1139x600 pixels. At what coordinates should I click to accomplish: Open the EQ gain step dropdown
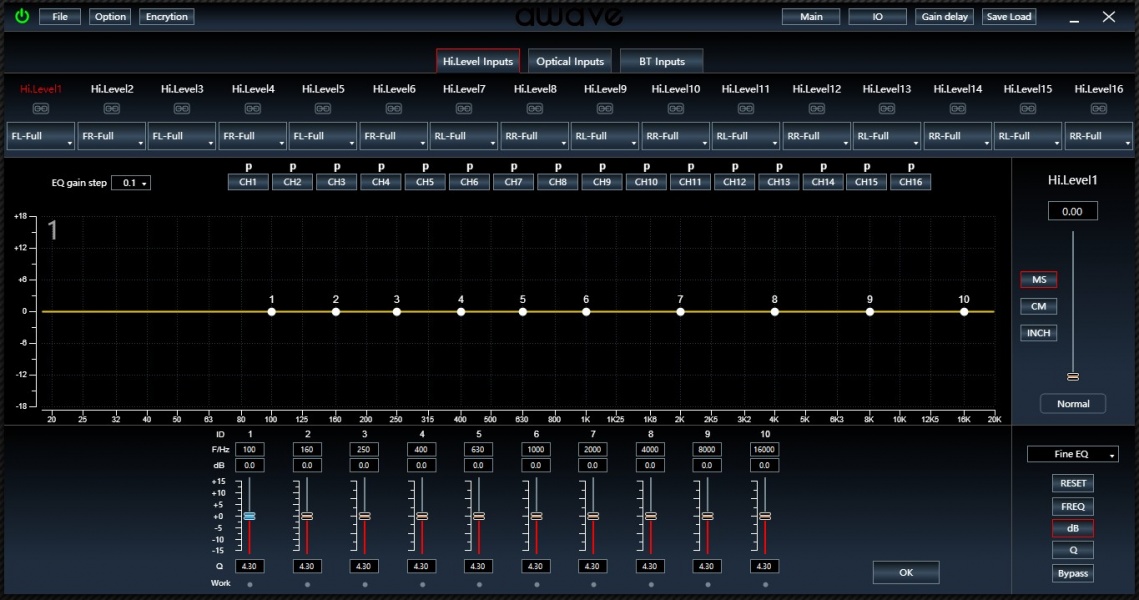pos(131,183)
